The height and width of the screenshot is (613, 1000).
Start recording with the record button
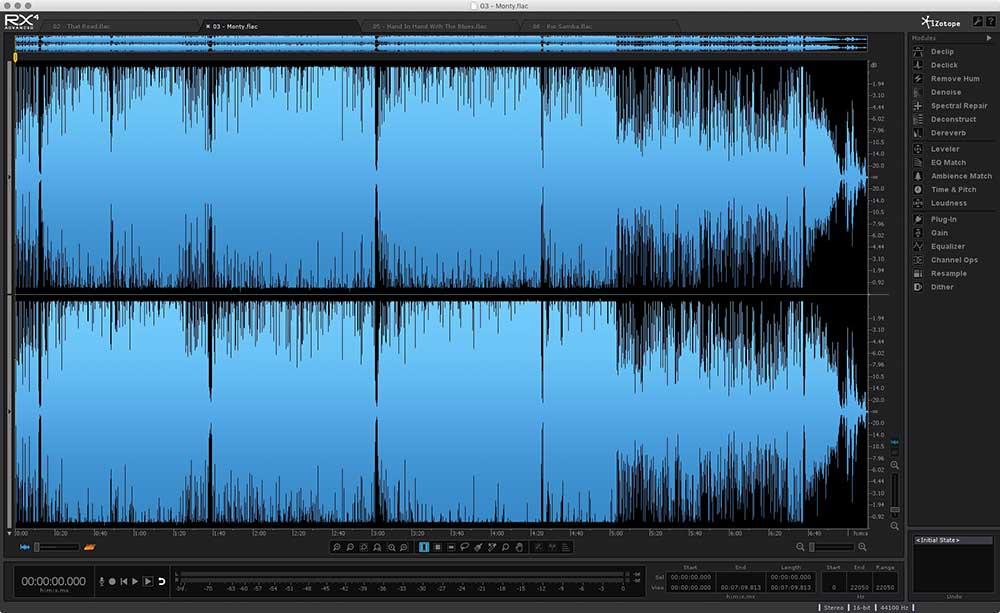(112, 582)
